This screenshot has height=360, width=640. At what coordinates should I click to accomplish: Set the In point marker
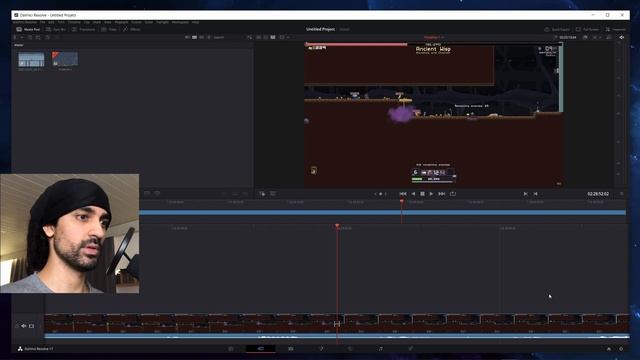[x=525, y=193]
